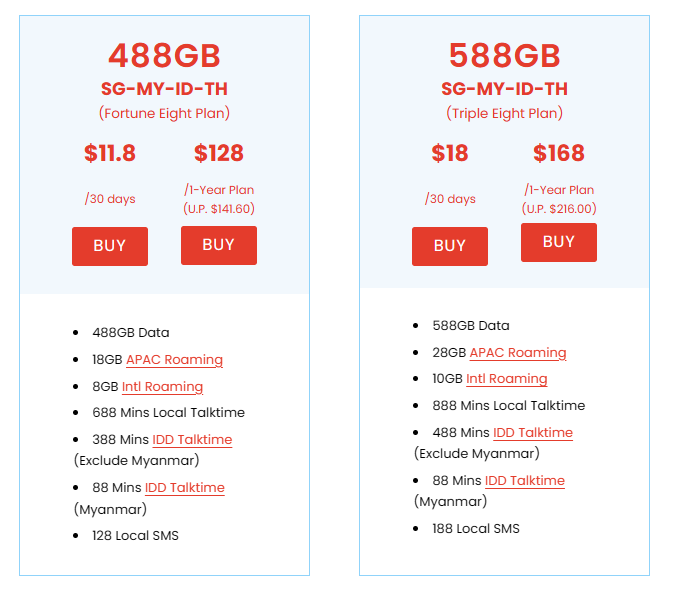Click the $128 yearly price text

[x=219, y=153]
